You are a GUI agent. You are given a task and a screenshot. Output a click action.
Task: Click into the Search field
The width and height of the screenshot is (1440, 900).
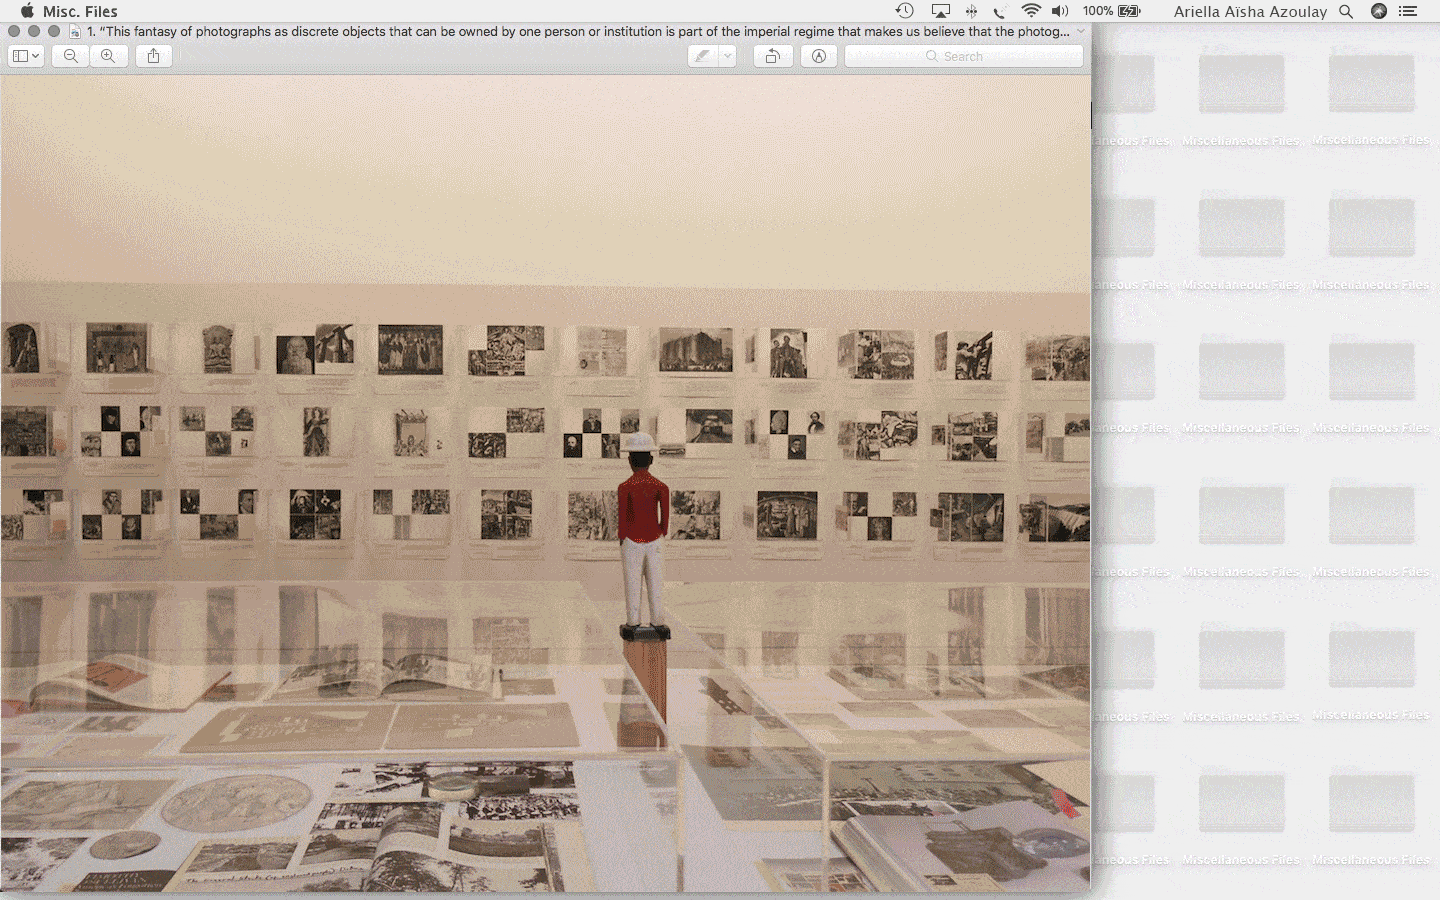tap(963, 56)
